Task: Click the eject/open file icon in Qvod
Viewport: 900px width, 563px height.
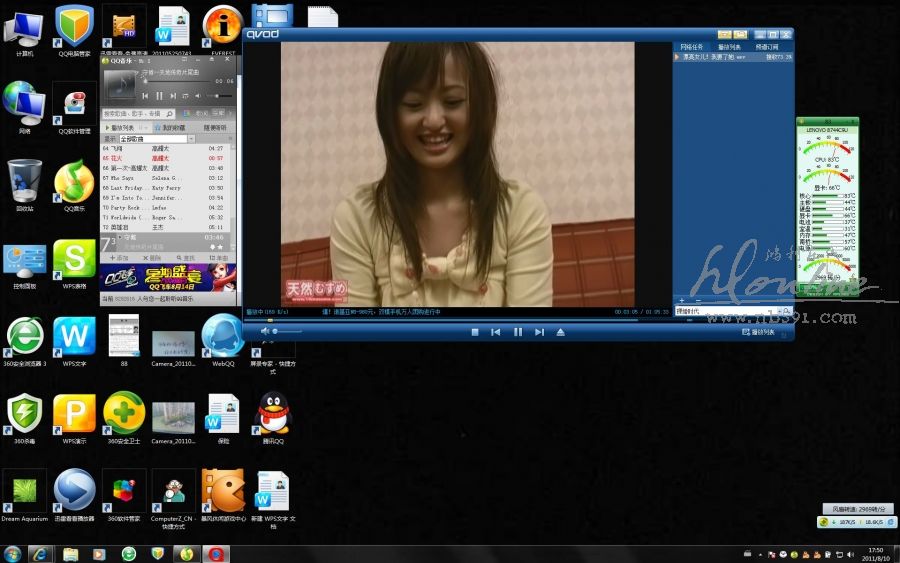Action: (561, 332)
